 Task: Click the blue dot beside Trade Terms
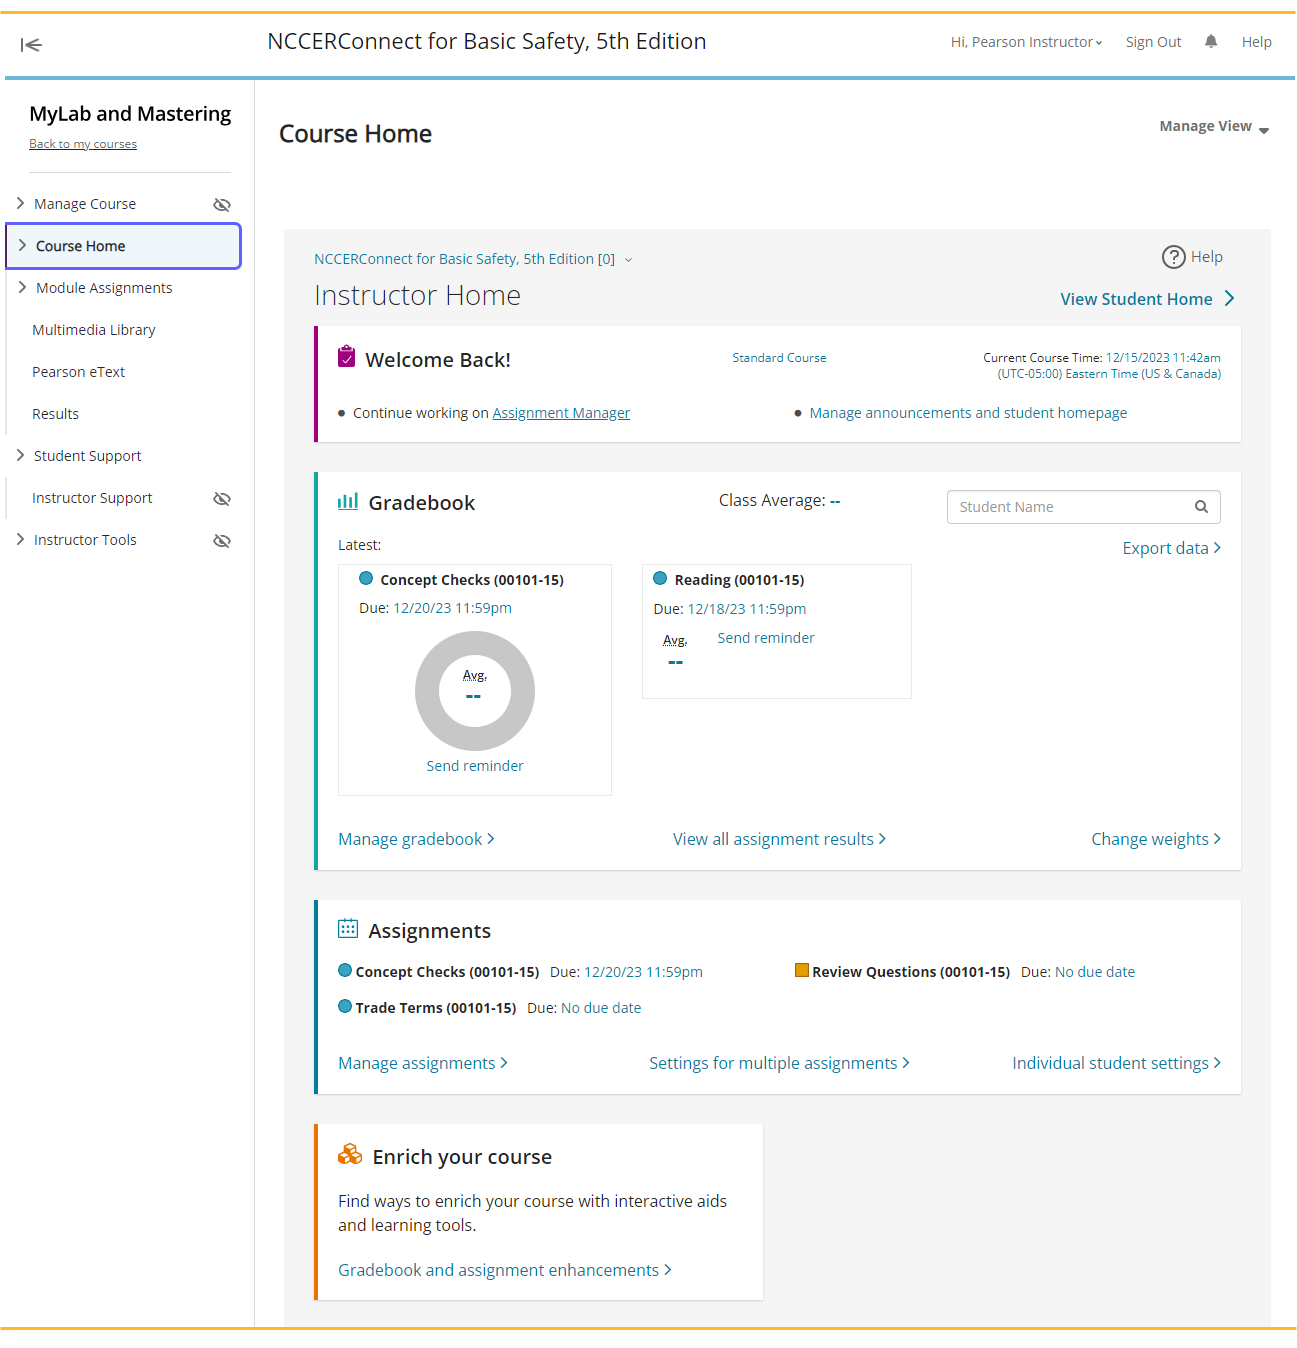[x=345, y=1006]
